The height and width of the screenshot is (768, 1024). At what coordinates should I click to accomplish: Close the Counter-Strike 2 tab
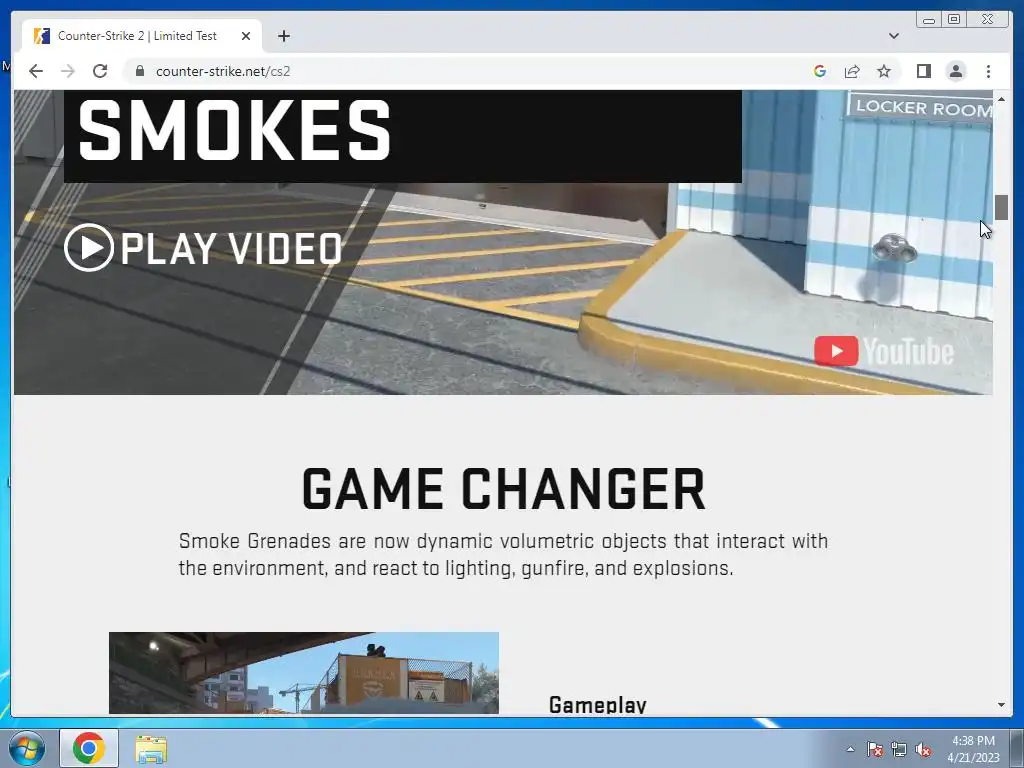click(246, 36)
